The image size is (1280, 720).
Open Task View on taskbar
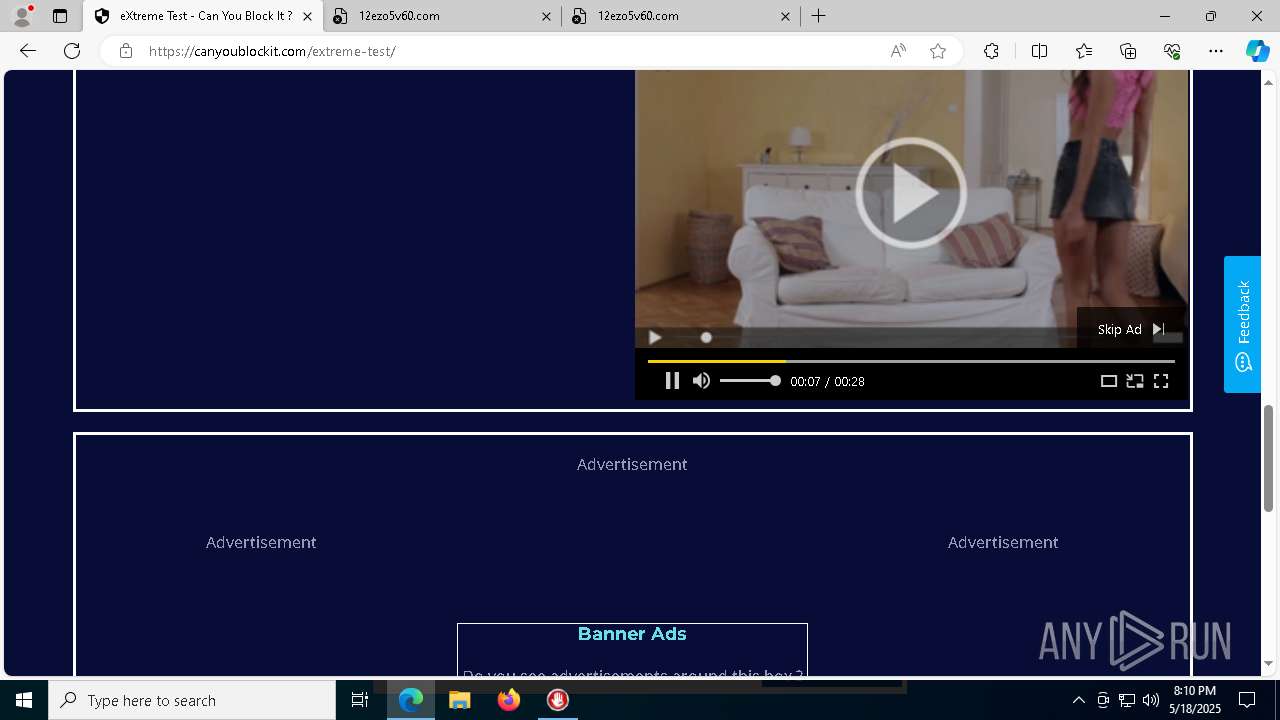pyautogui.click(x=360, y=700)
